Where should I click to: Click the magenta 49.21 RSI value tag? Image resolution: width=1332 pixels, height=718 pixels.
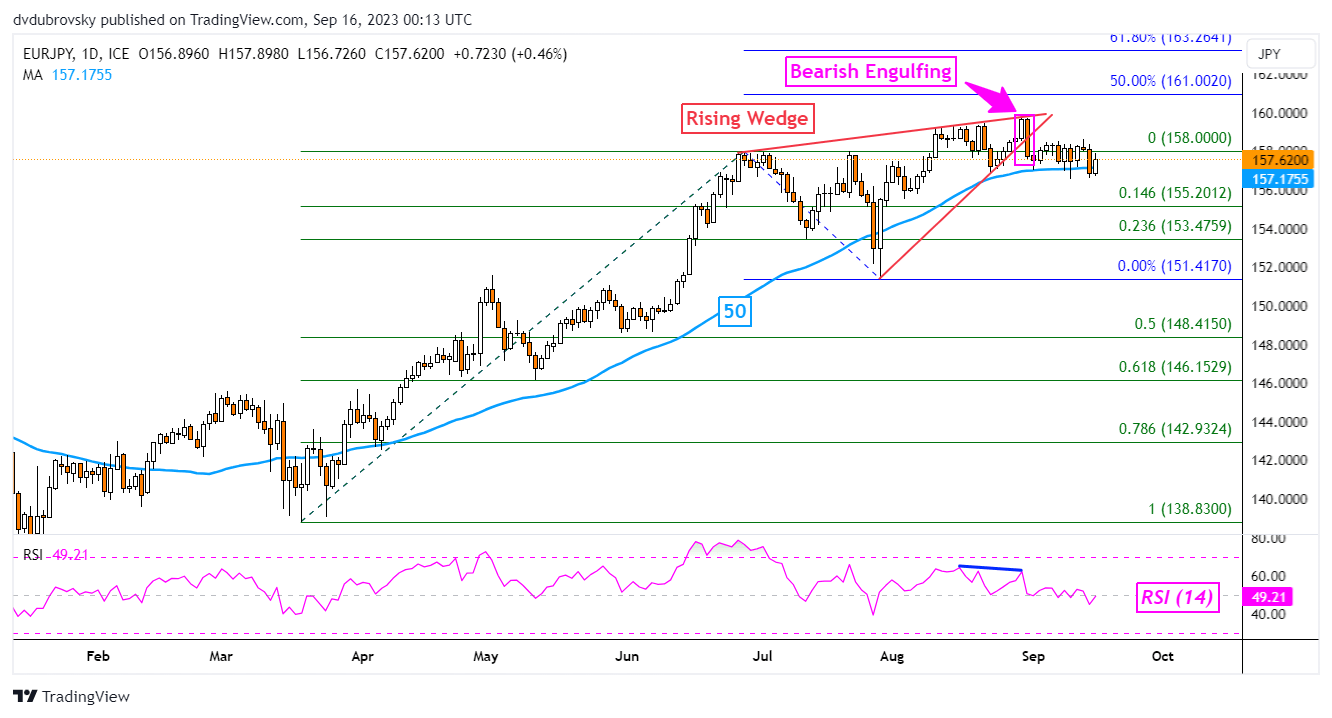pyautogui.click(x=1265, y=597)
